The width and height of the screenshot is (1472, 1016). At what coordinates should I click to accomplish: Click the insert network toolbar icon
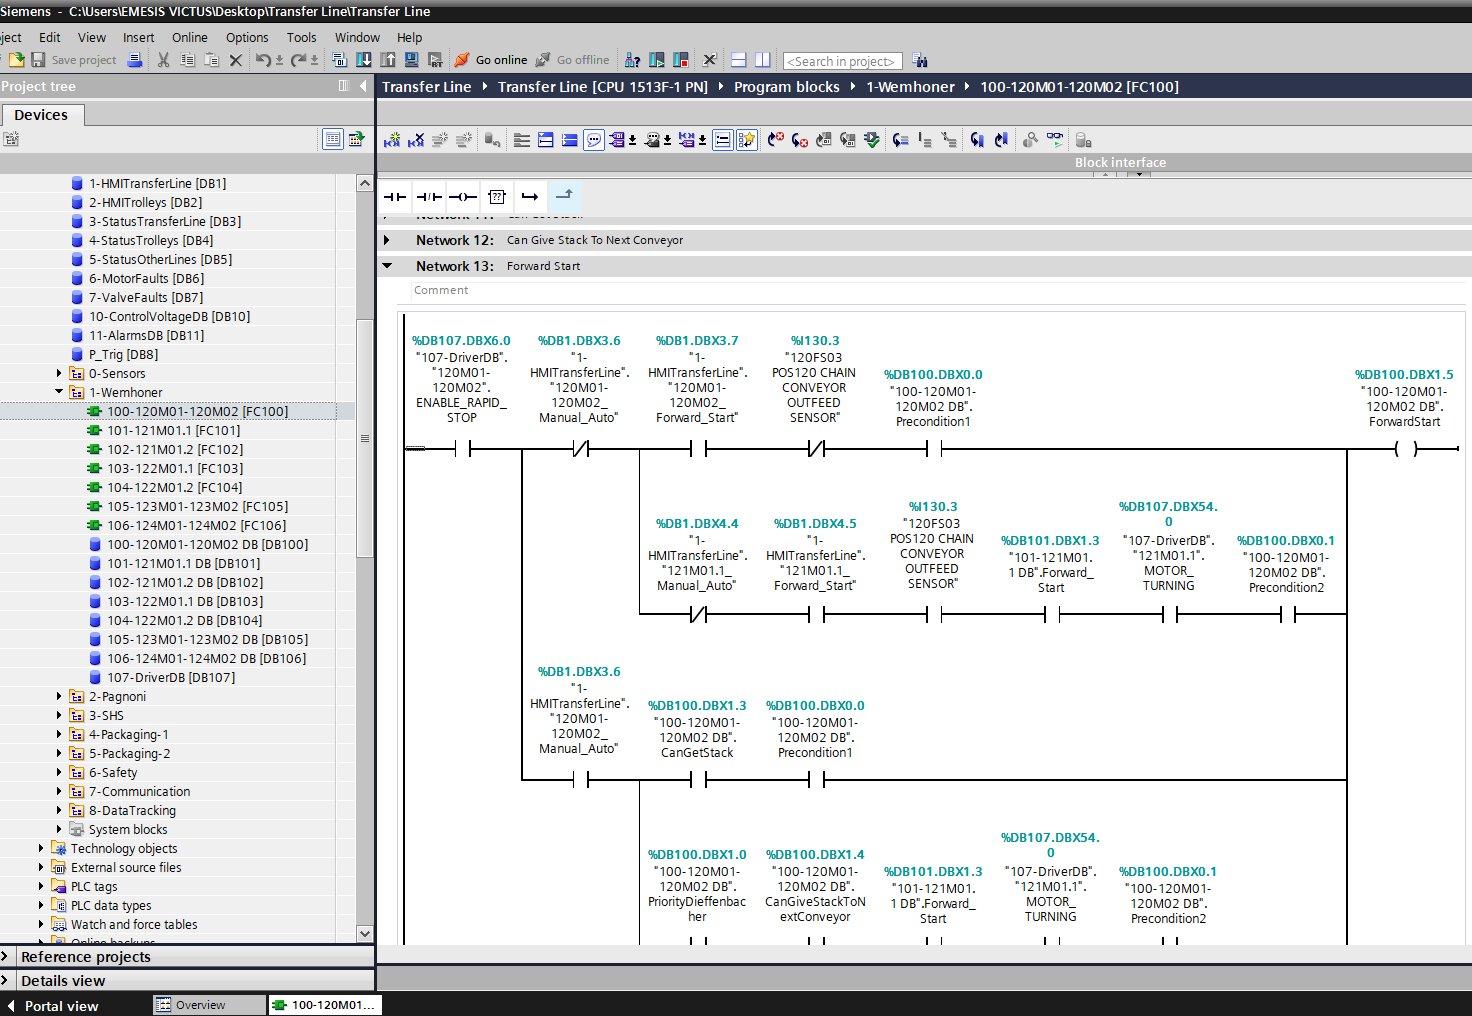(x=392, y=140)
